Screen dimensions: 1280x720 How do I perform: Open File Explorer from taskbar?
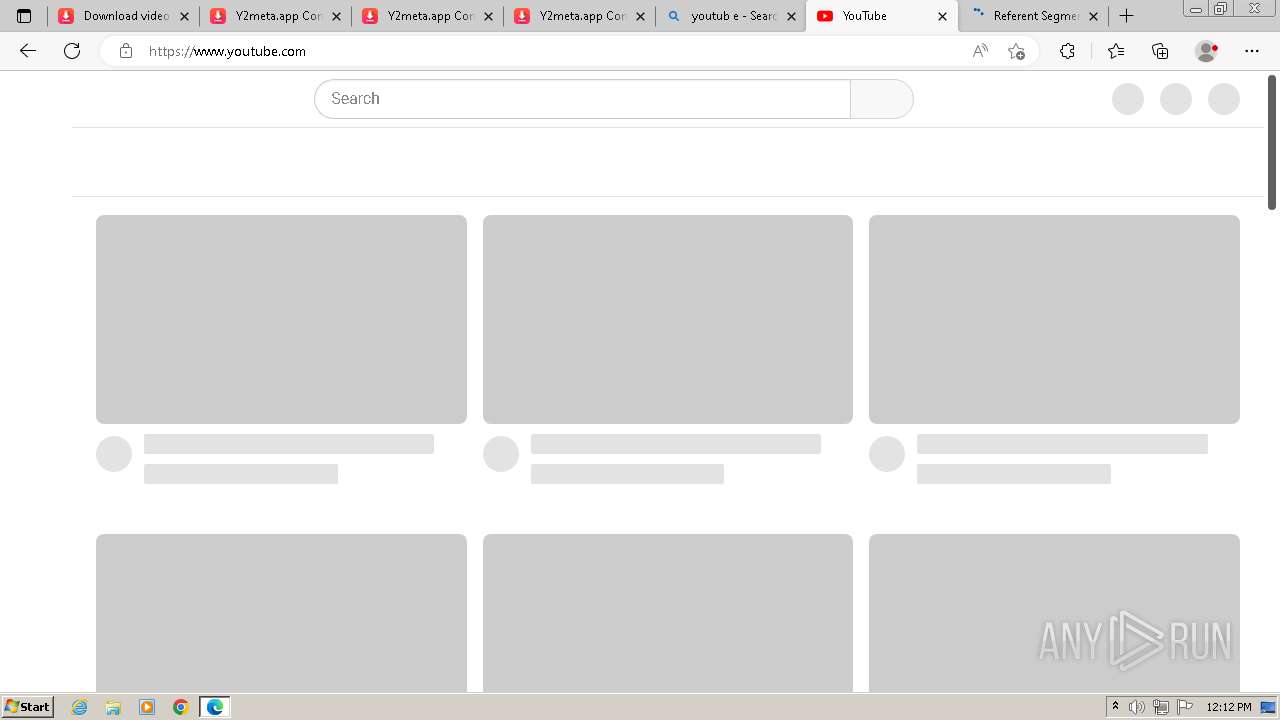point(113,707)
